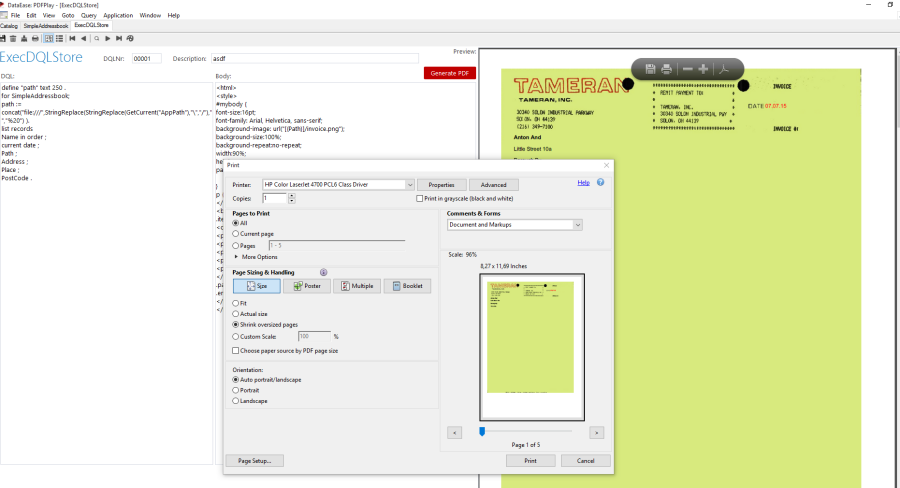This screenshot has height=488, width=900.
Task: Select the Pages range radio button
Action: click(235, 245)
